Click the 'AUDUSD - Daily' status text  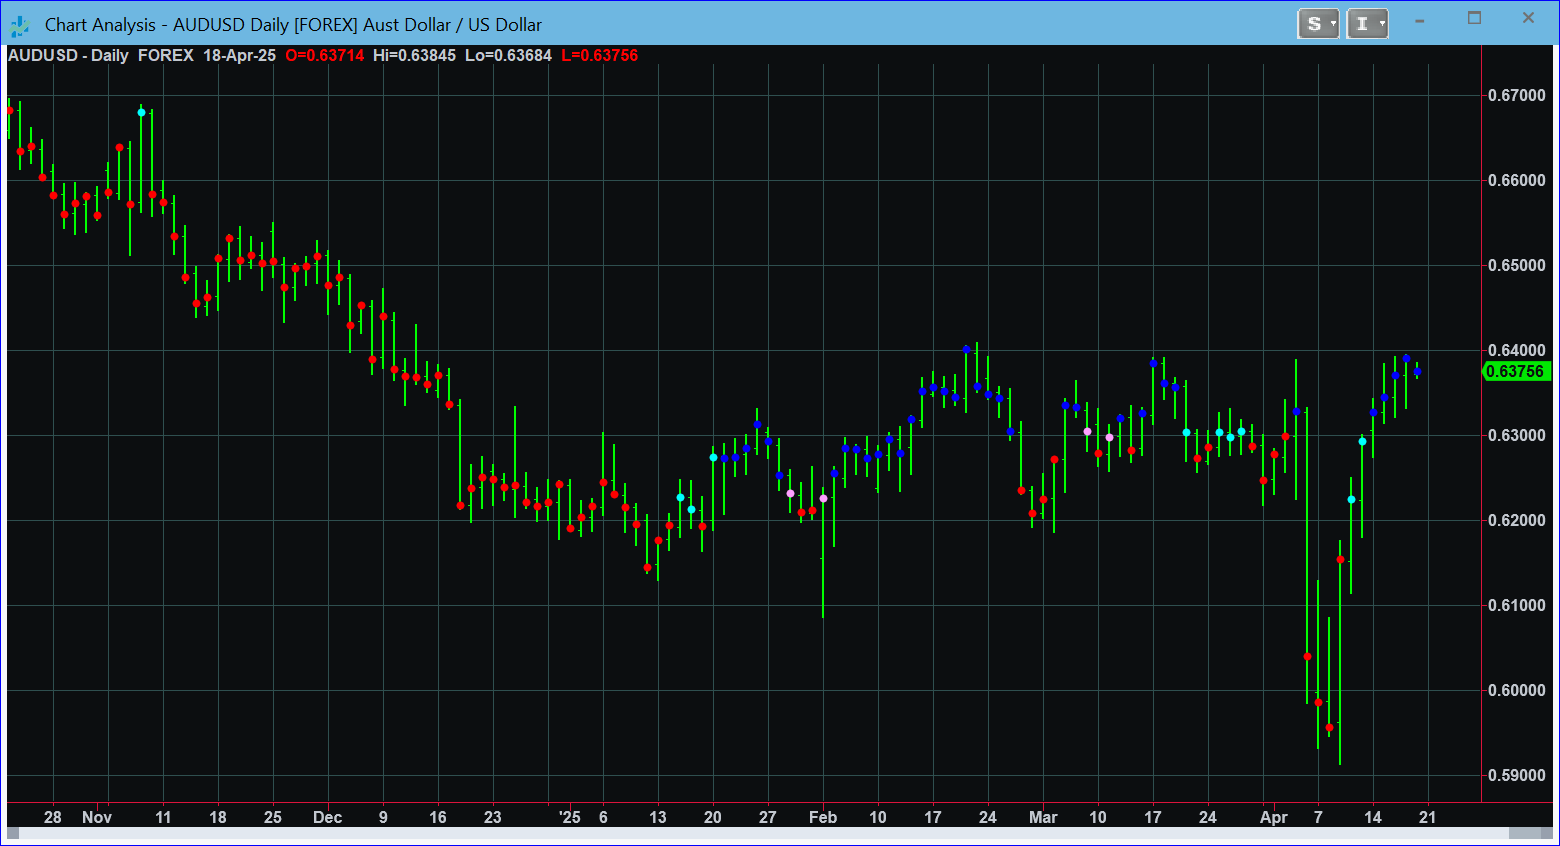[68, 56]
